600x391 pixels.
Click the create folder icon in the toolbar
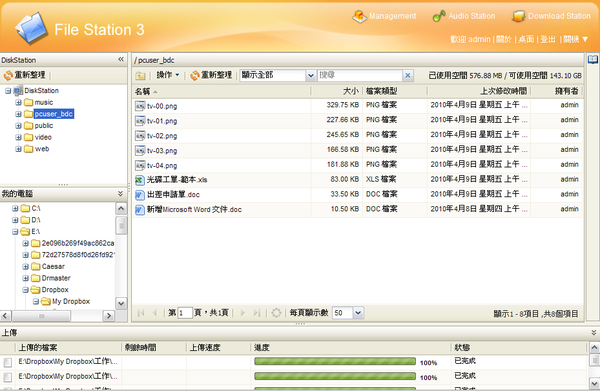(x=140, y=76)
